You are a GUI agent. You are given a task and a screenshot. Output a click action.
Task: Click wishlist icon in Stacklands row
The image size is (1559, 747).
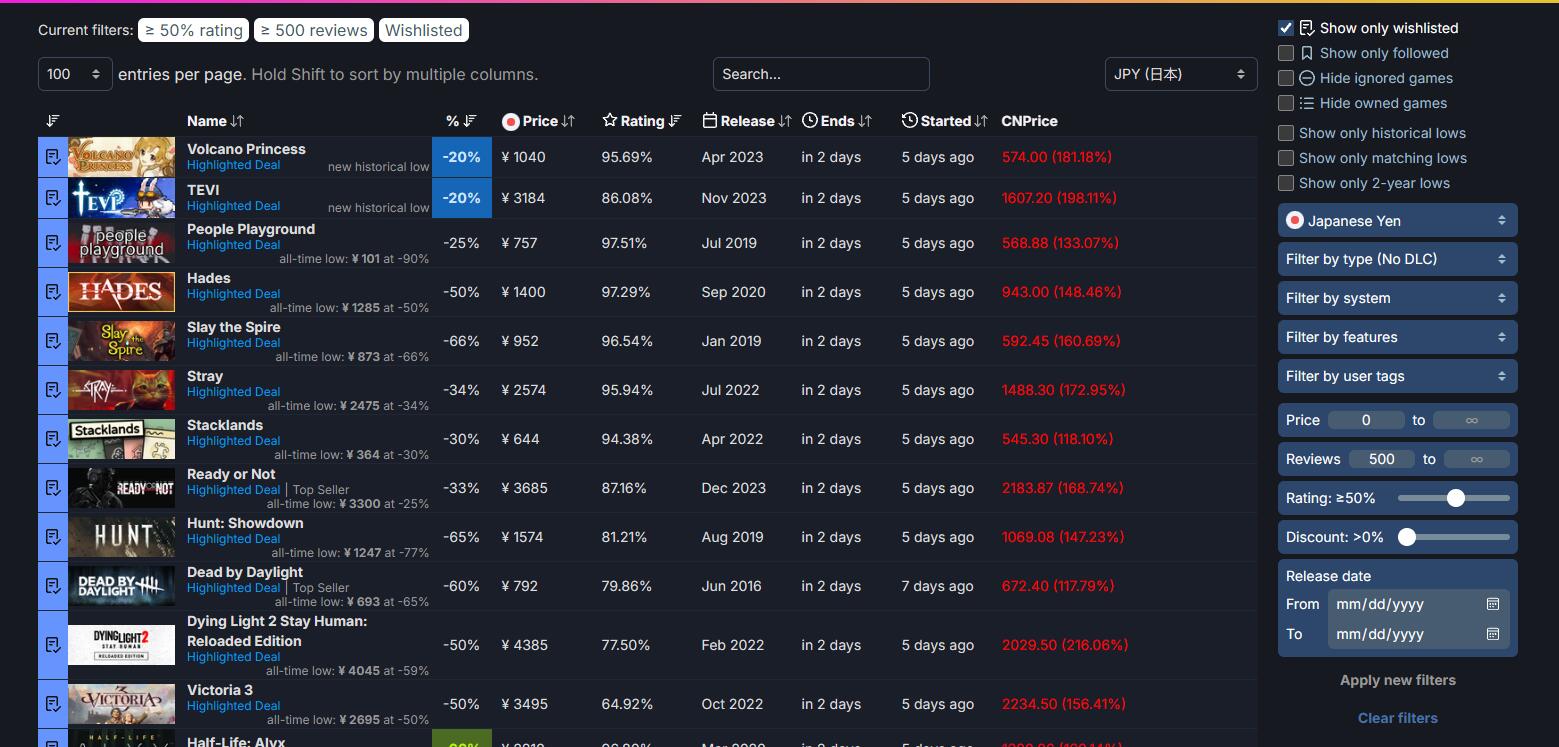click(x=52, y=439)
